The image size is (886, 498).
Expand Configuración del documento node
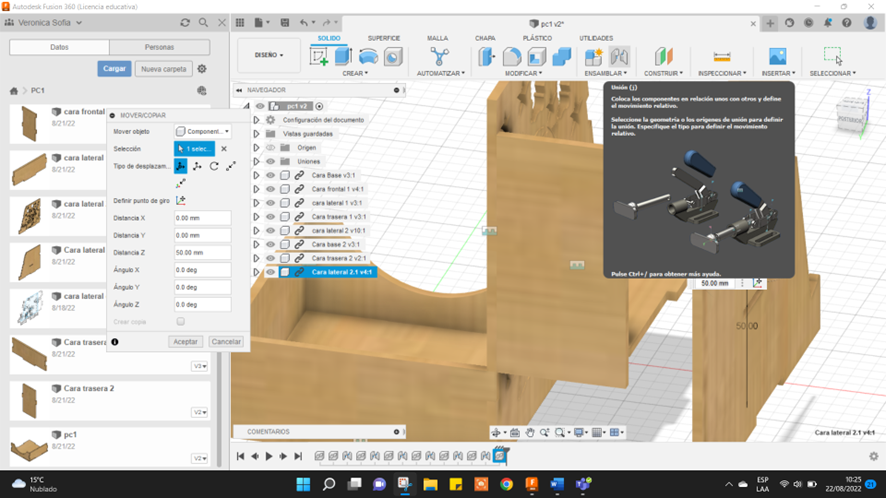click(257, 120)
